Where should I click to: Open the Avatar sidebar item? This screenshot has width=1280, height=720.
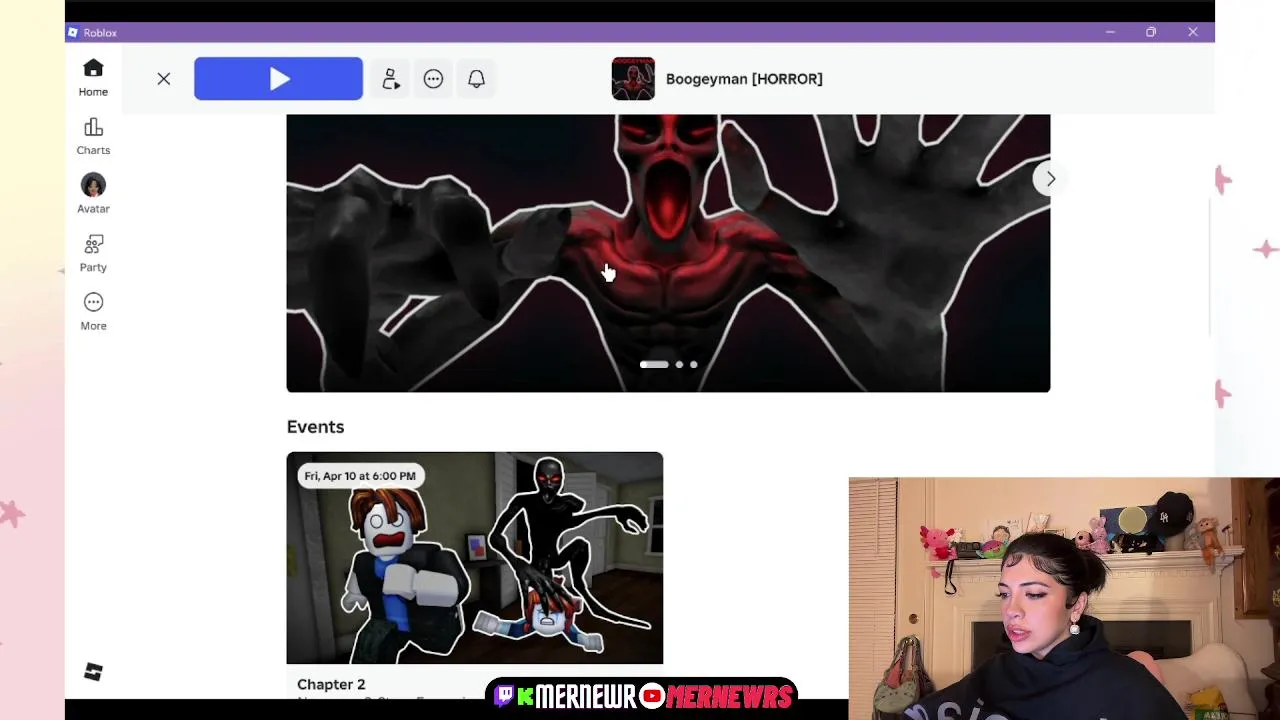[93, 194]
